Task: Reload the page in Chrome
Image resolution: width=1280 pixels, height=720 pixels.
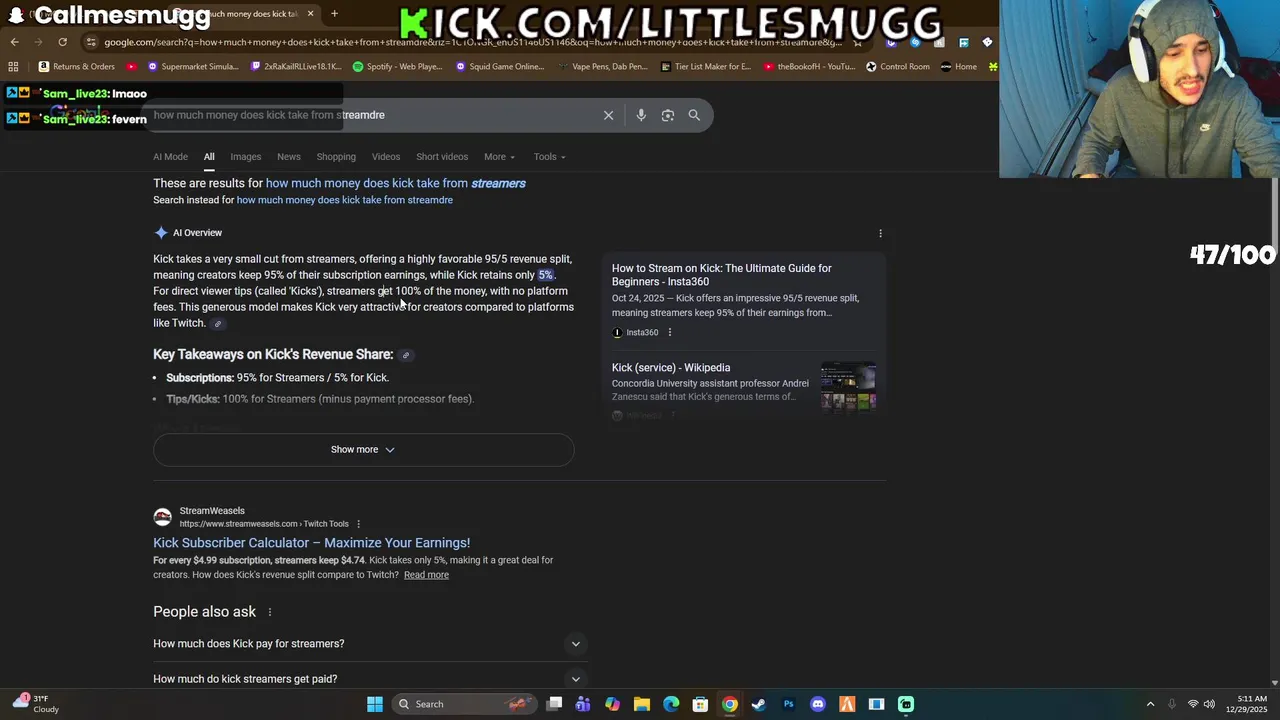Action: (62, 42)
